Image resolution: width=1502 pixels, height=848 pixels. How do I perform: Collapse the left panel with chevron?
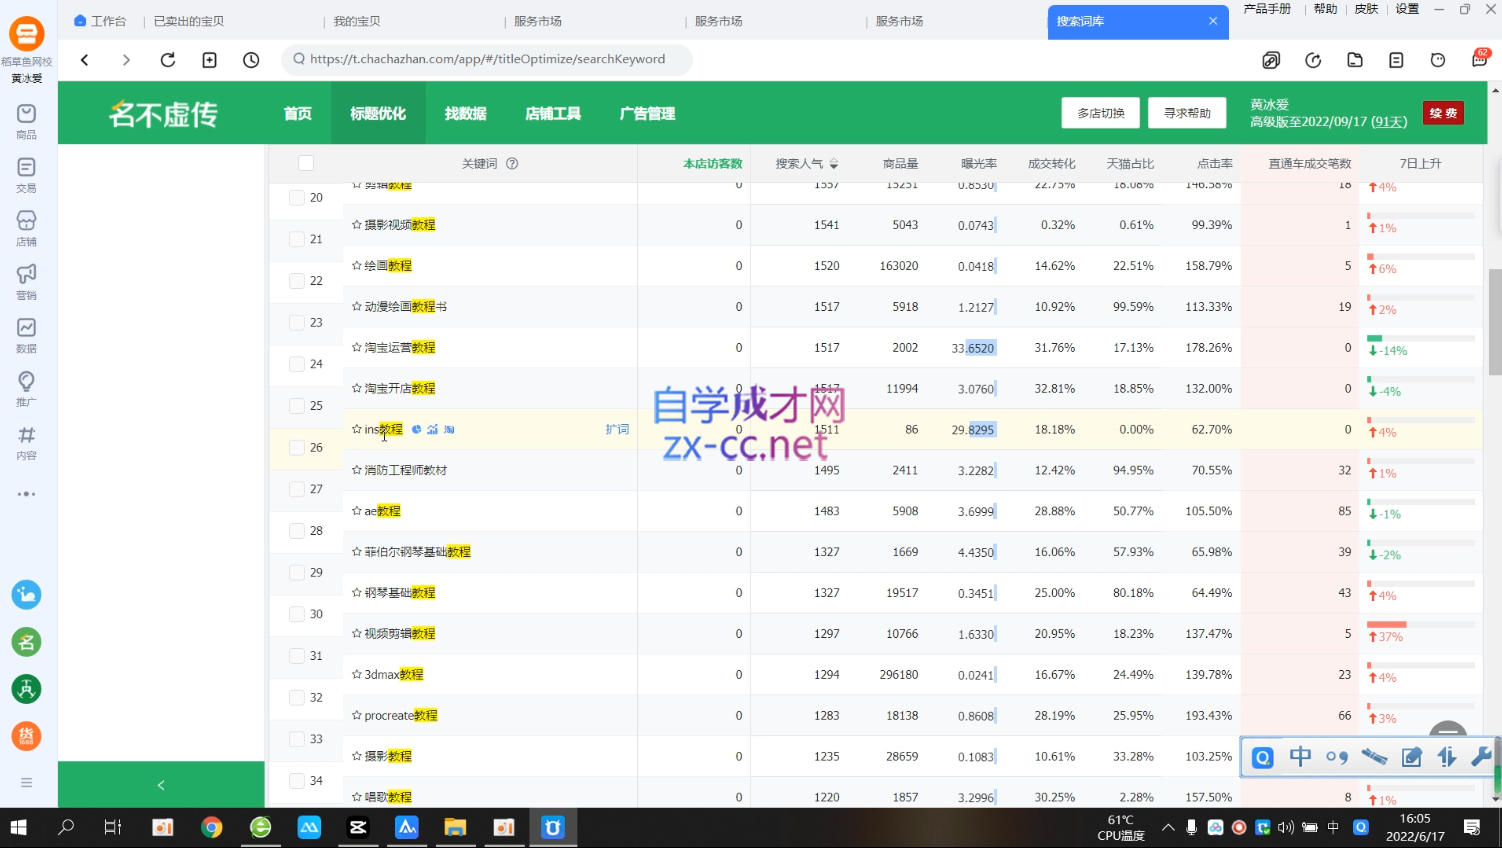pos(161,785)
